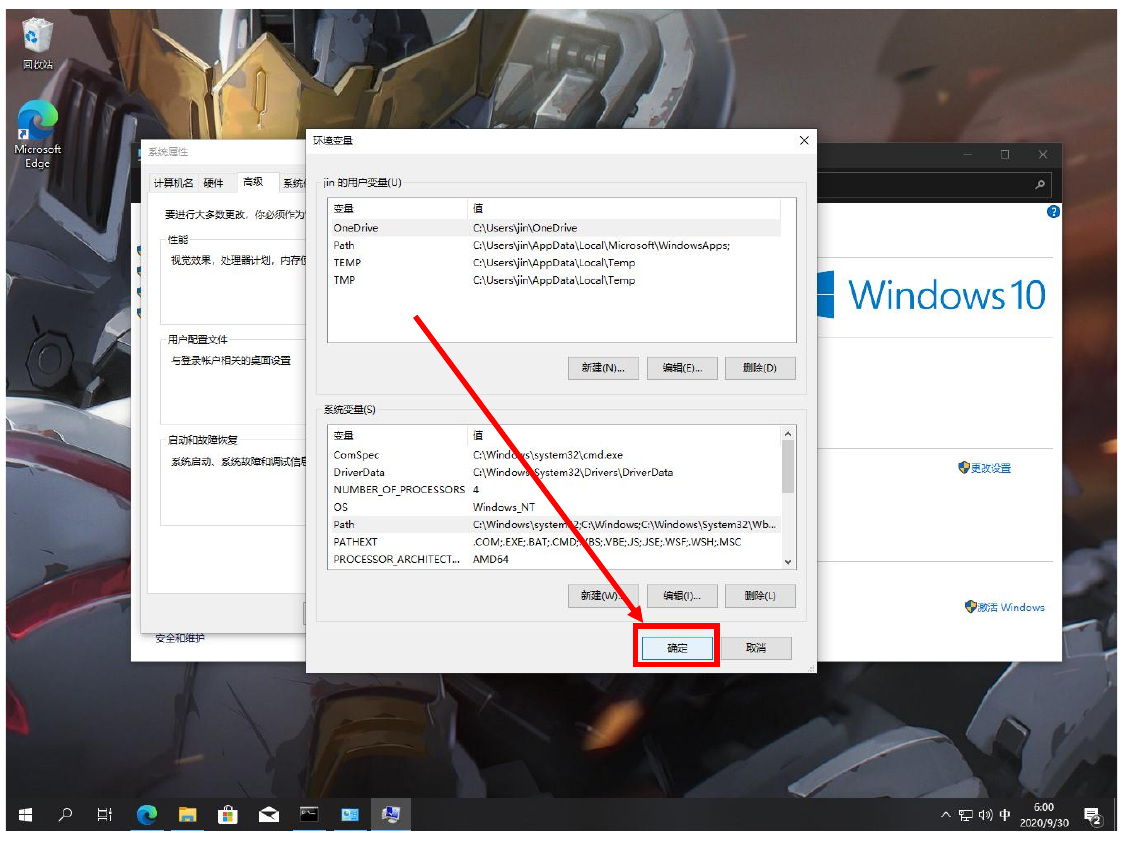Click 编辑(I) for system variables

[x=682, y=596]
